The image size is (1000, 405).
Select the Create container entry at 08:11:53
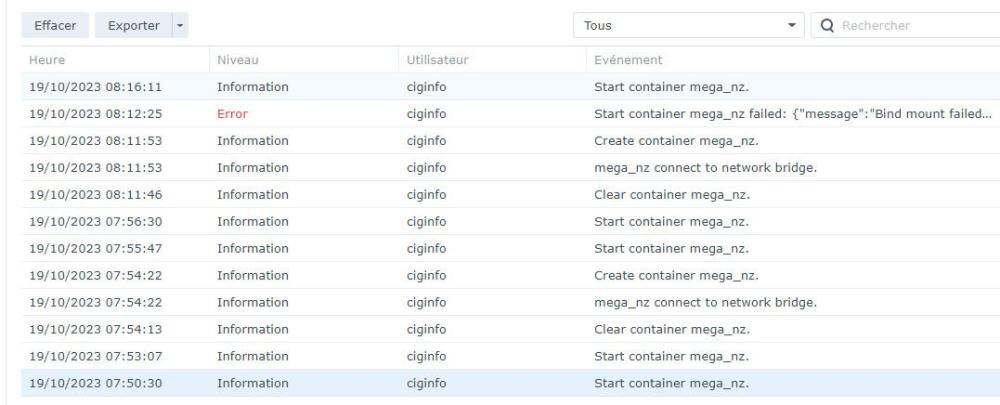tap(510, 140)
